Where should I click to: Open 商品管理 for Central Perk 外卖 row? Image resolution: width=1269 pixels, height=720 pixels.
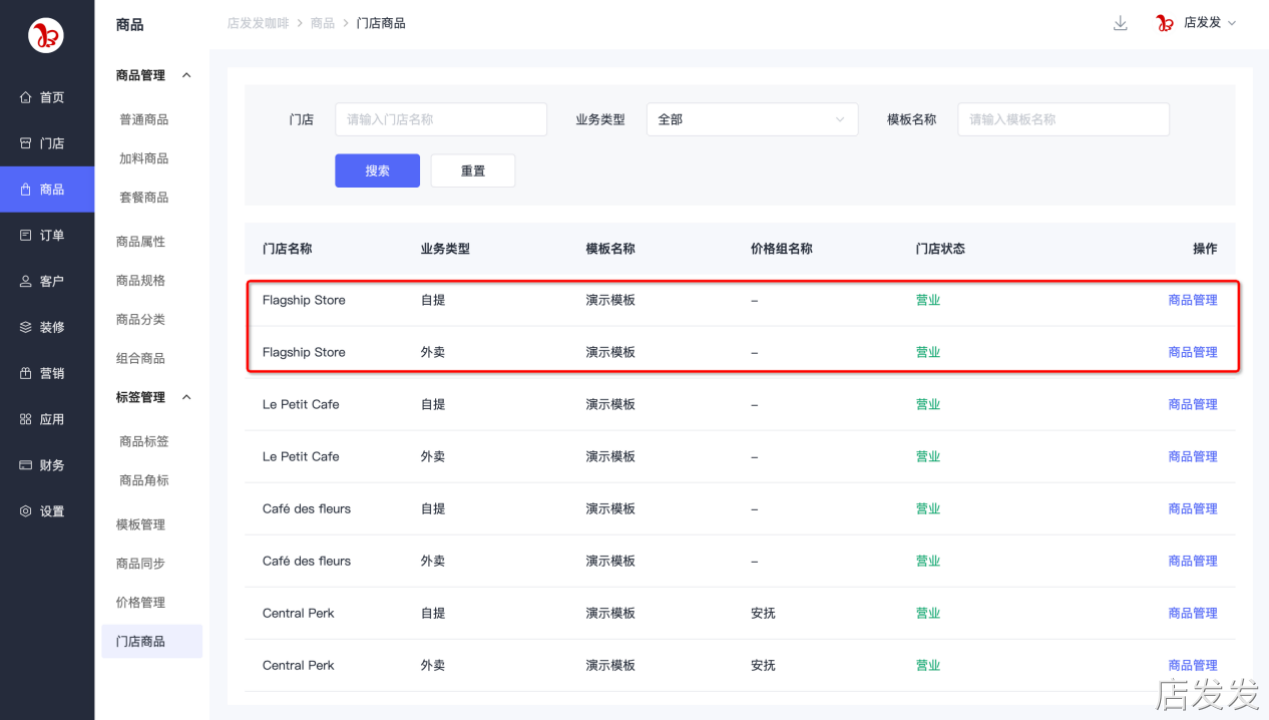click(x=1193, y=665)
